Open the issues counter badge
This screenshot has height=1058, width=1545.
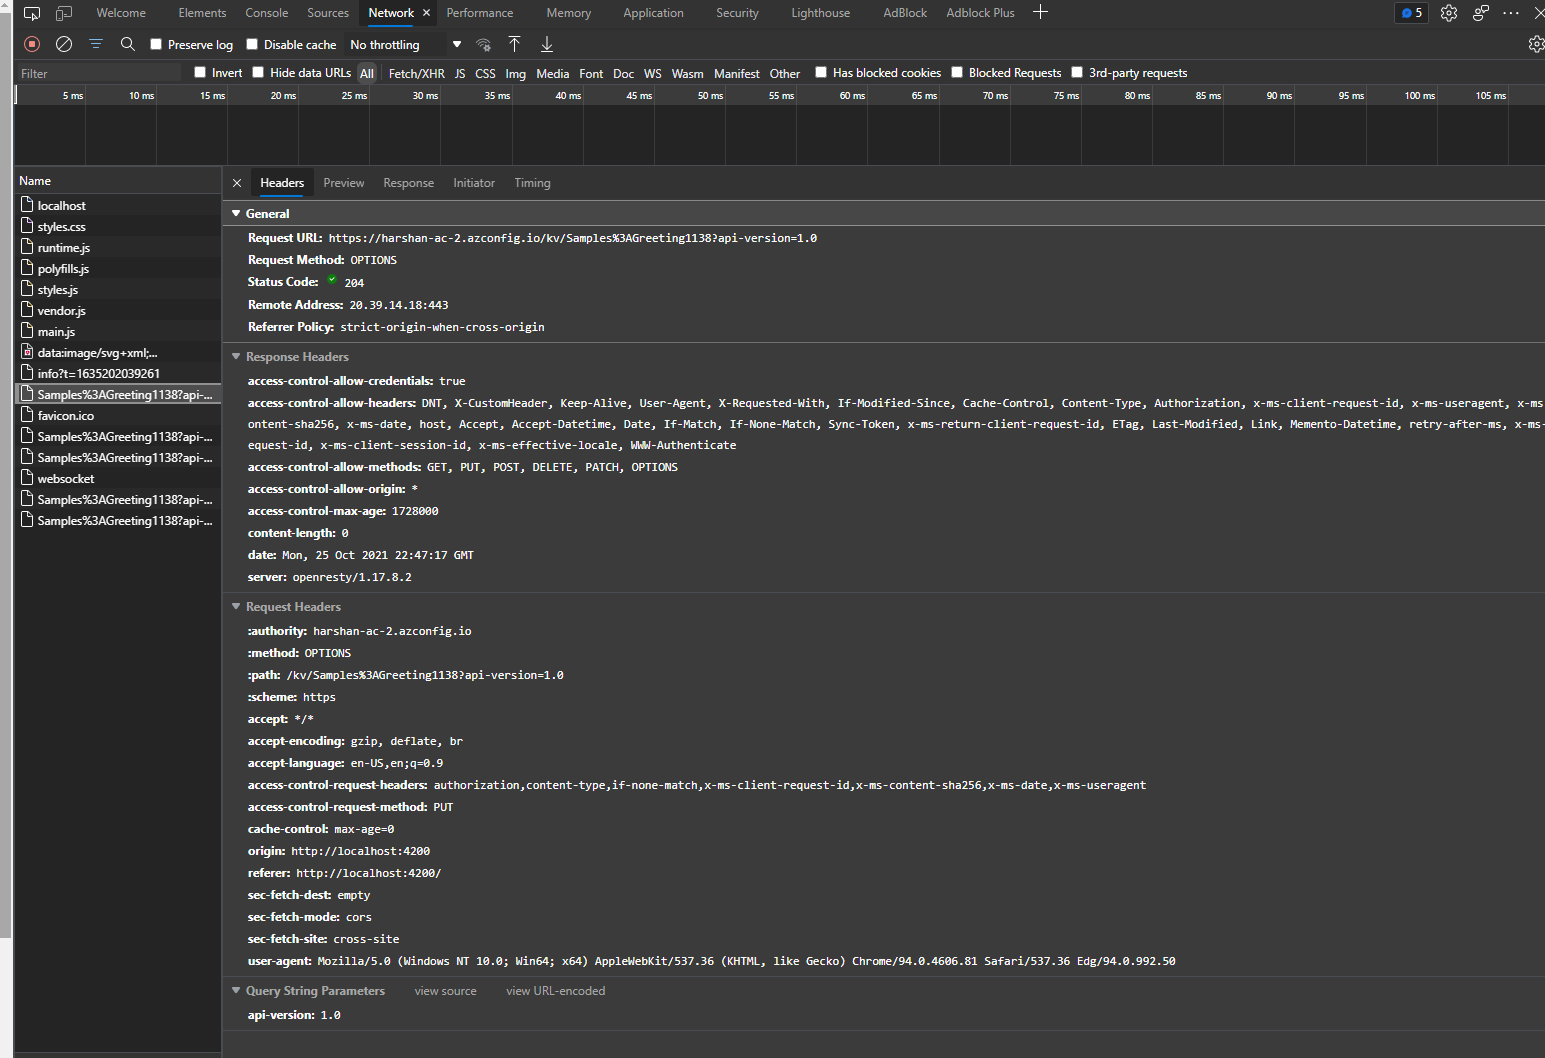point(1412,13)
